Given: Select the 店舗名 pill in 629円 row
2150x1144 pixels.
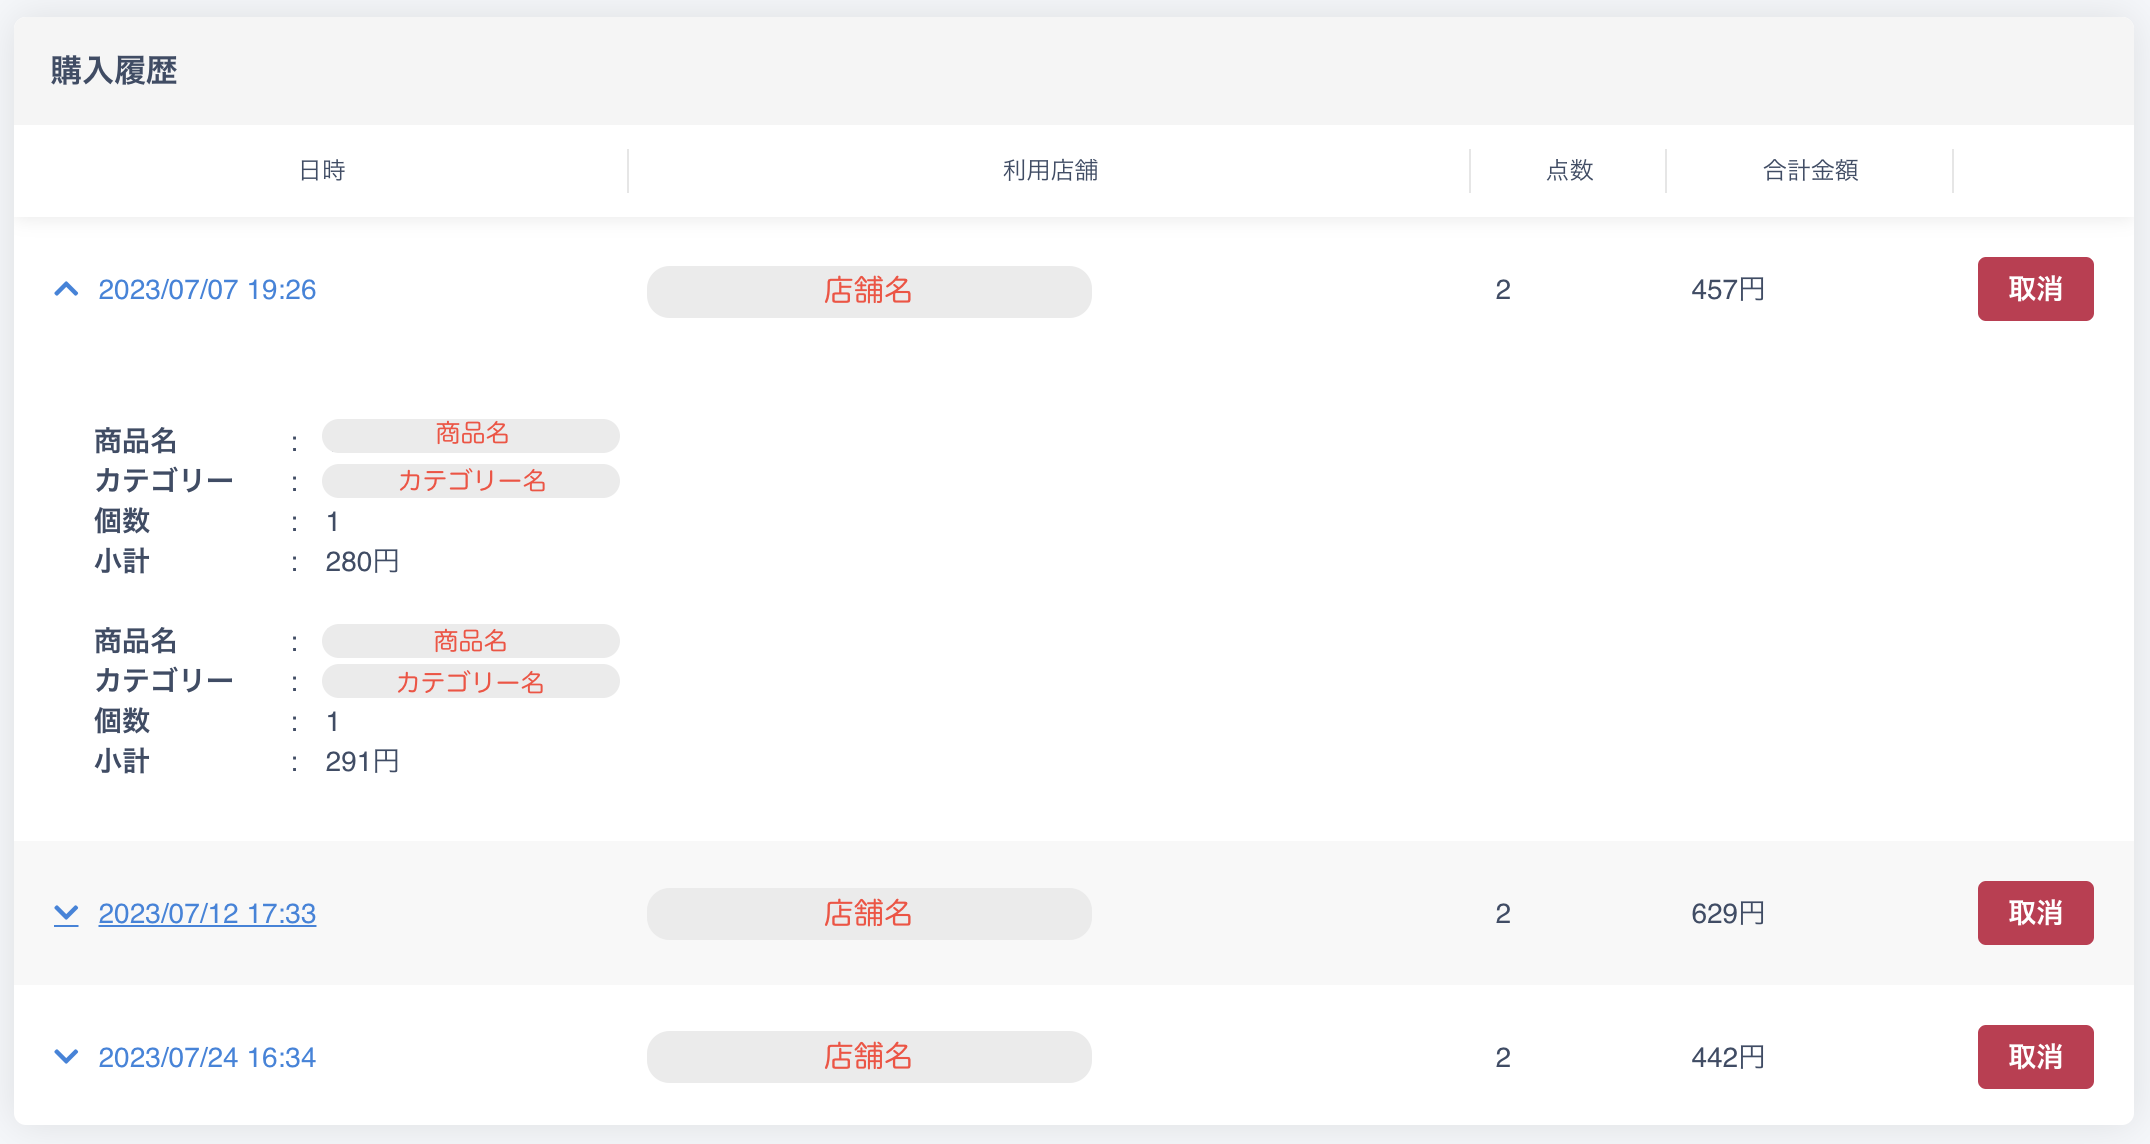Looking at the screenshot, I should (868, 914).
